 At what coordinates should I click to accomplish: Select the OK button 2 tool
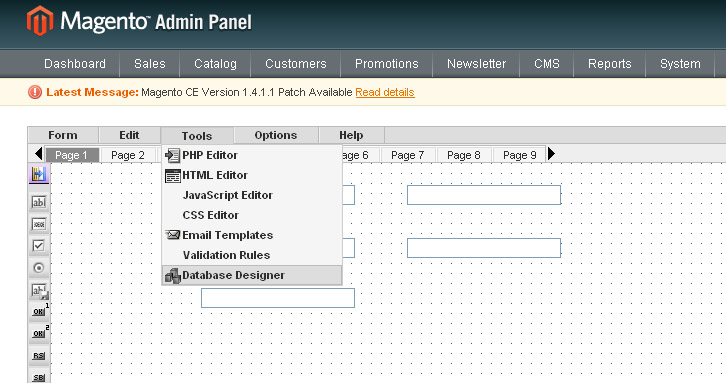40,333
